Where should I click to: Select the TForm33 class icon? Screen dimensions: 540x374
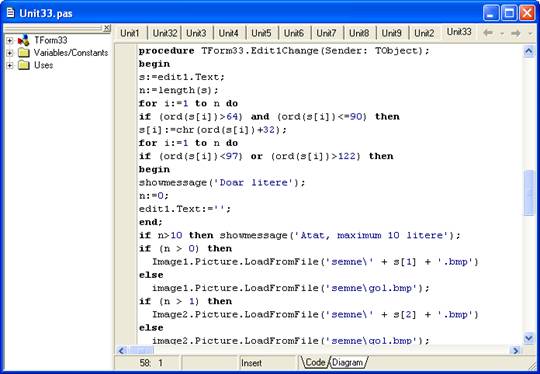coord(24,40)
